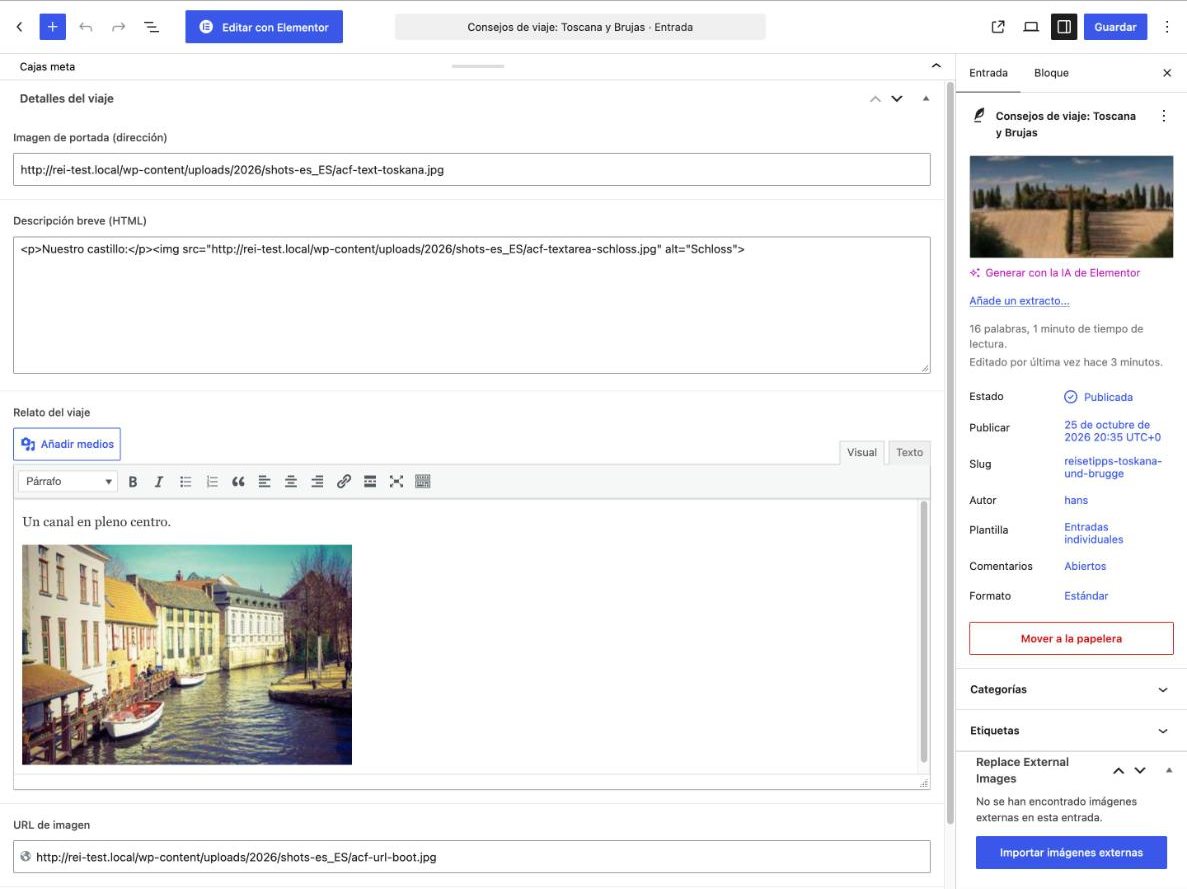Viewport: 1187px width, 889px height.
Task: Select the Visual editor tab
Action: [861, 452]
